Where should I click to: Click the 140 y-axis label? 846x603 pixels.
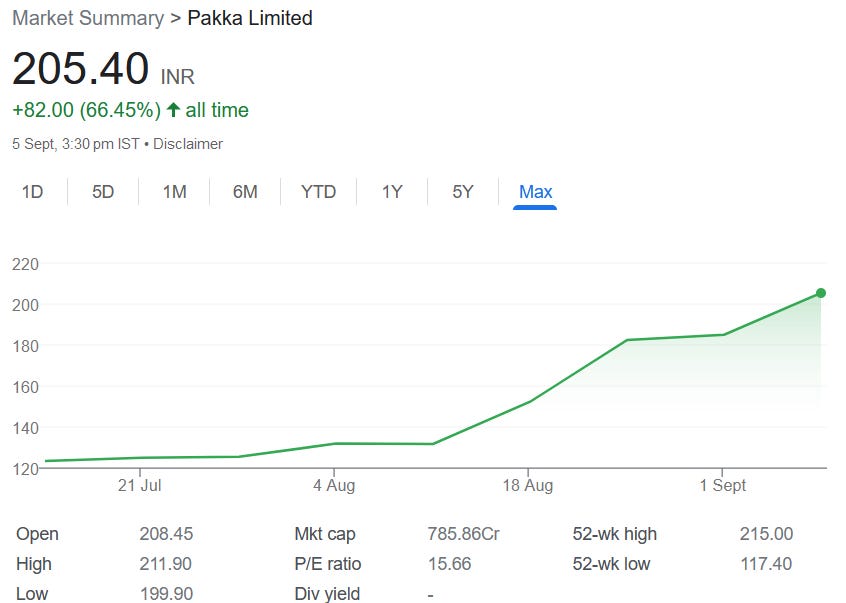[x=25, y=428]
